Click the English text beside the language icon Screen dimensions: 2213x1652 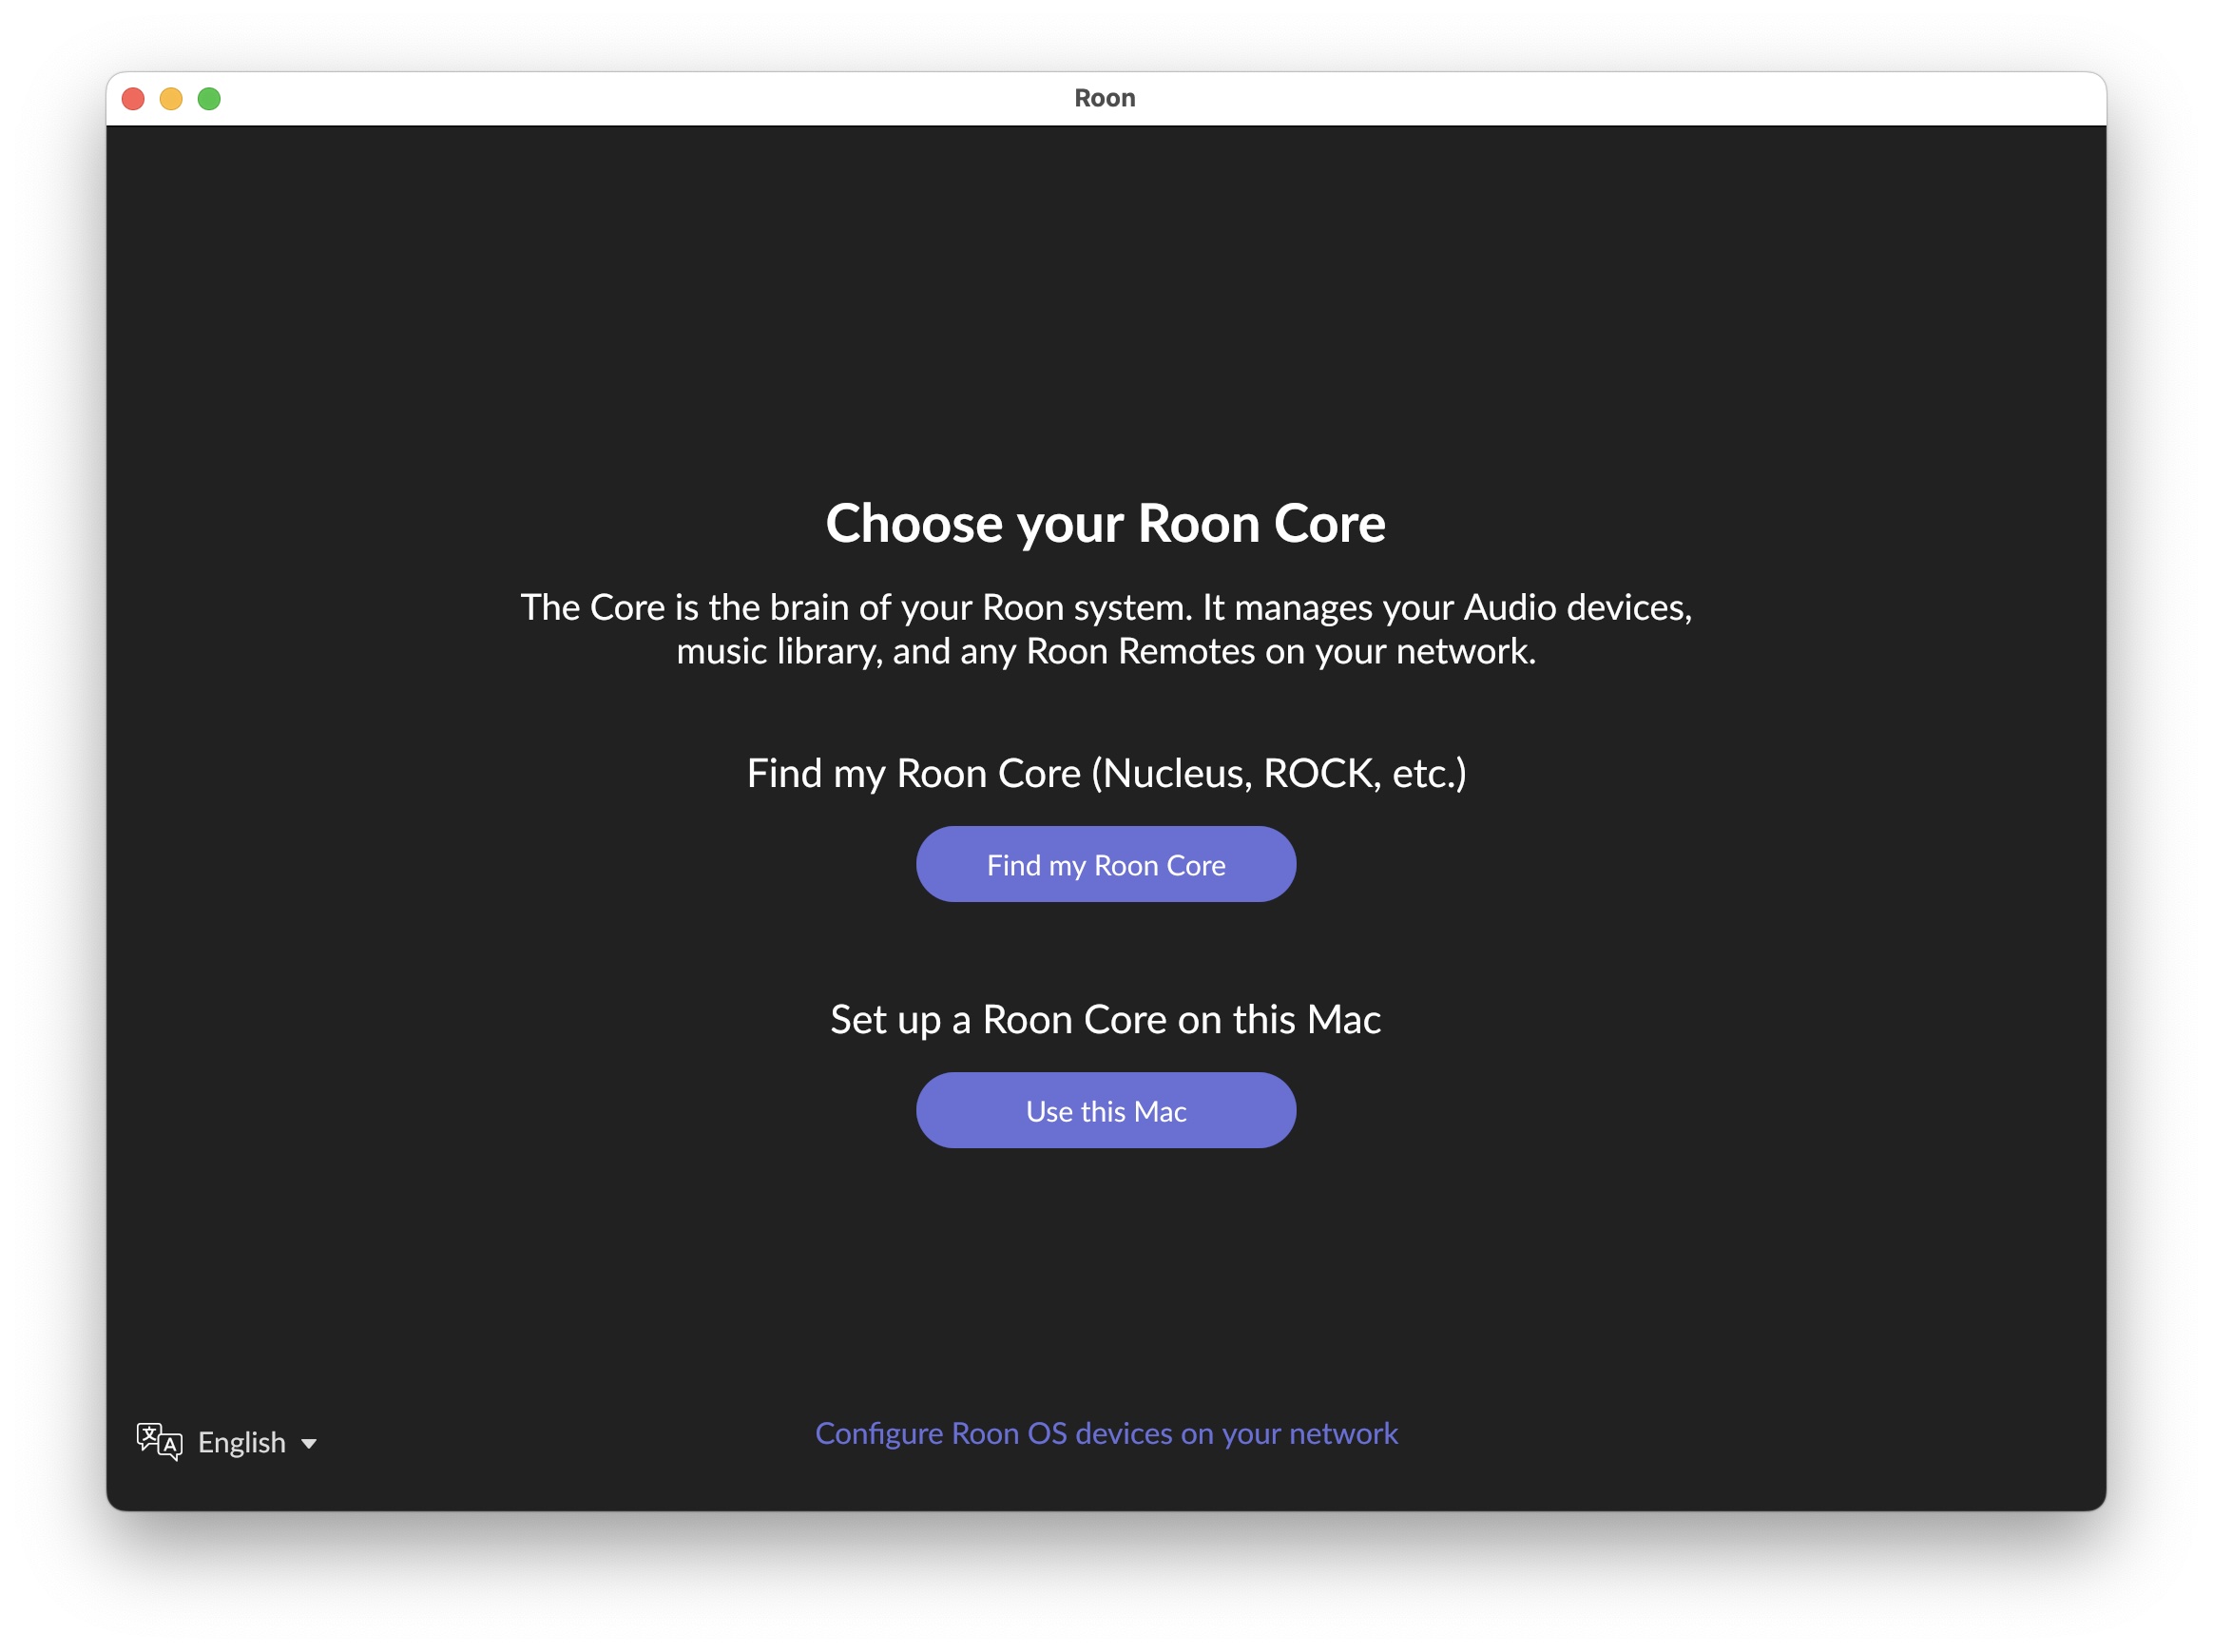[x=242, y=1442]
